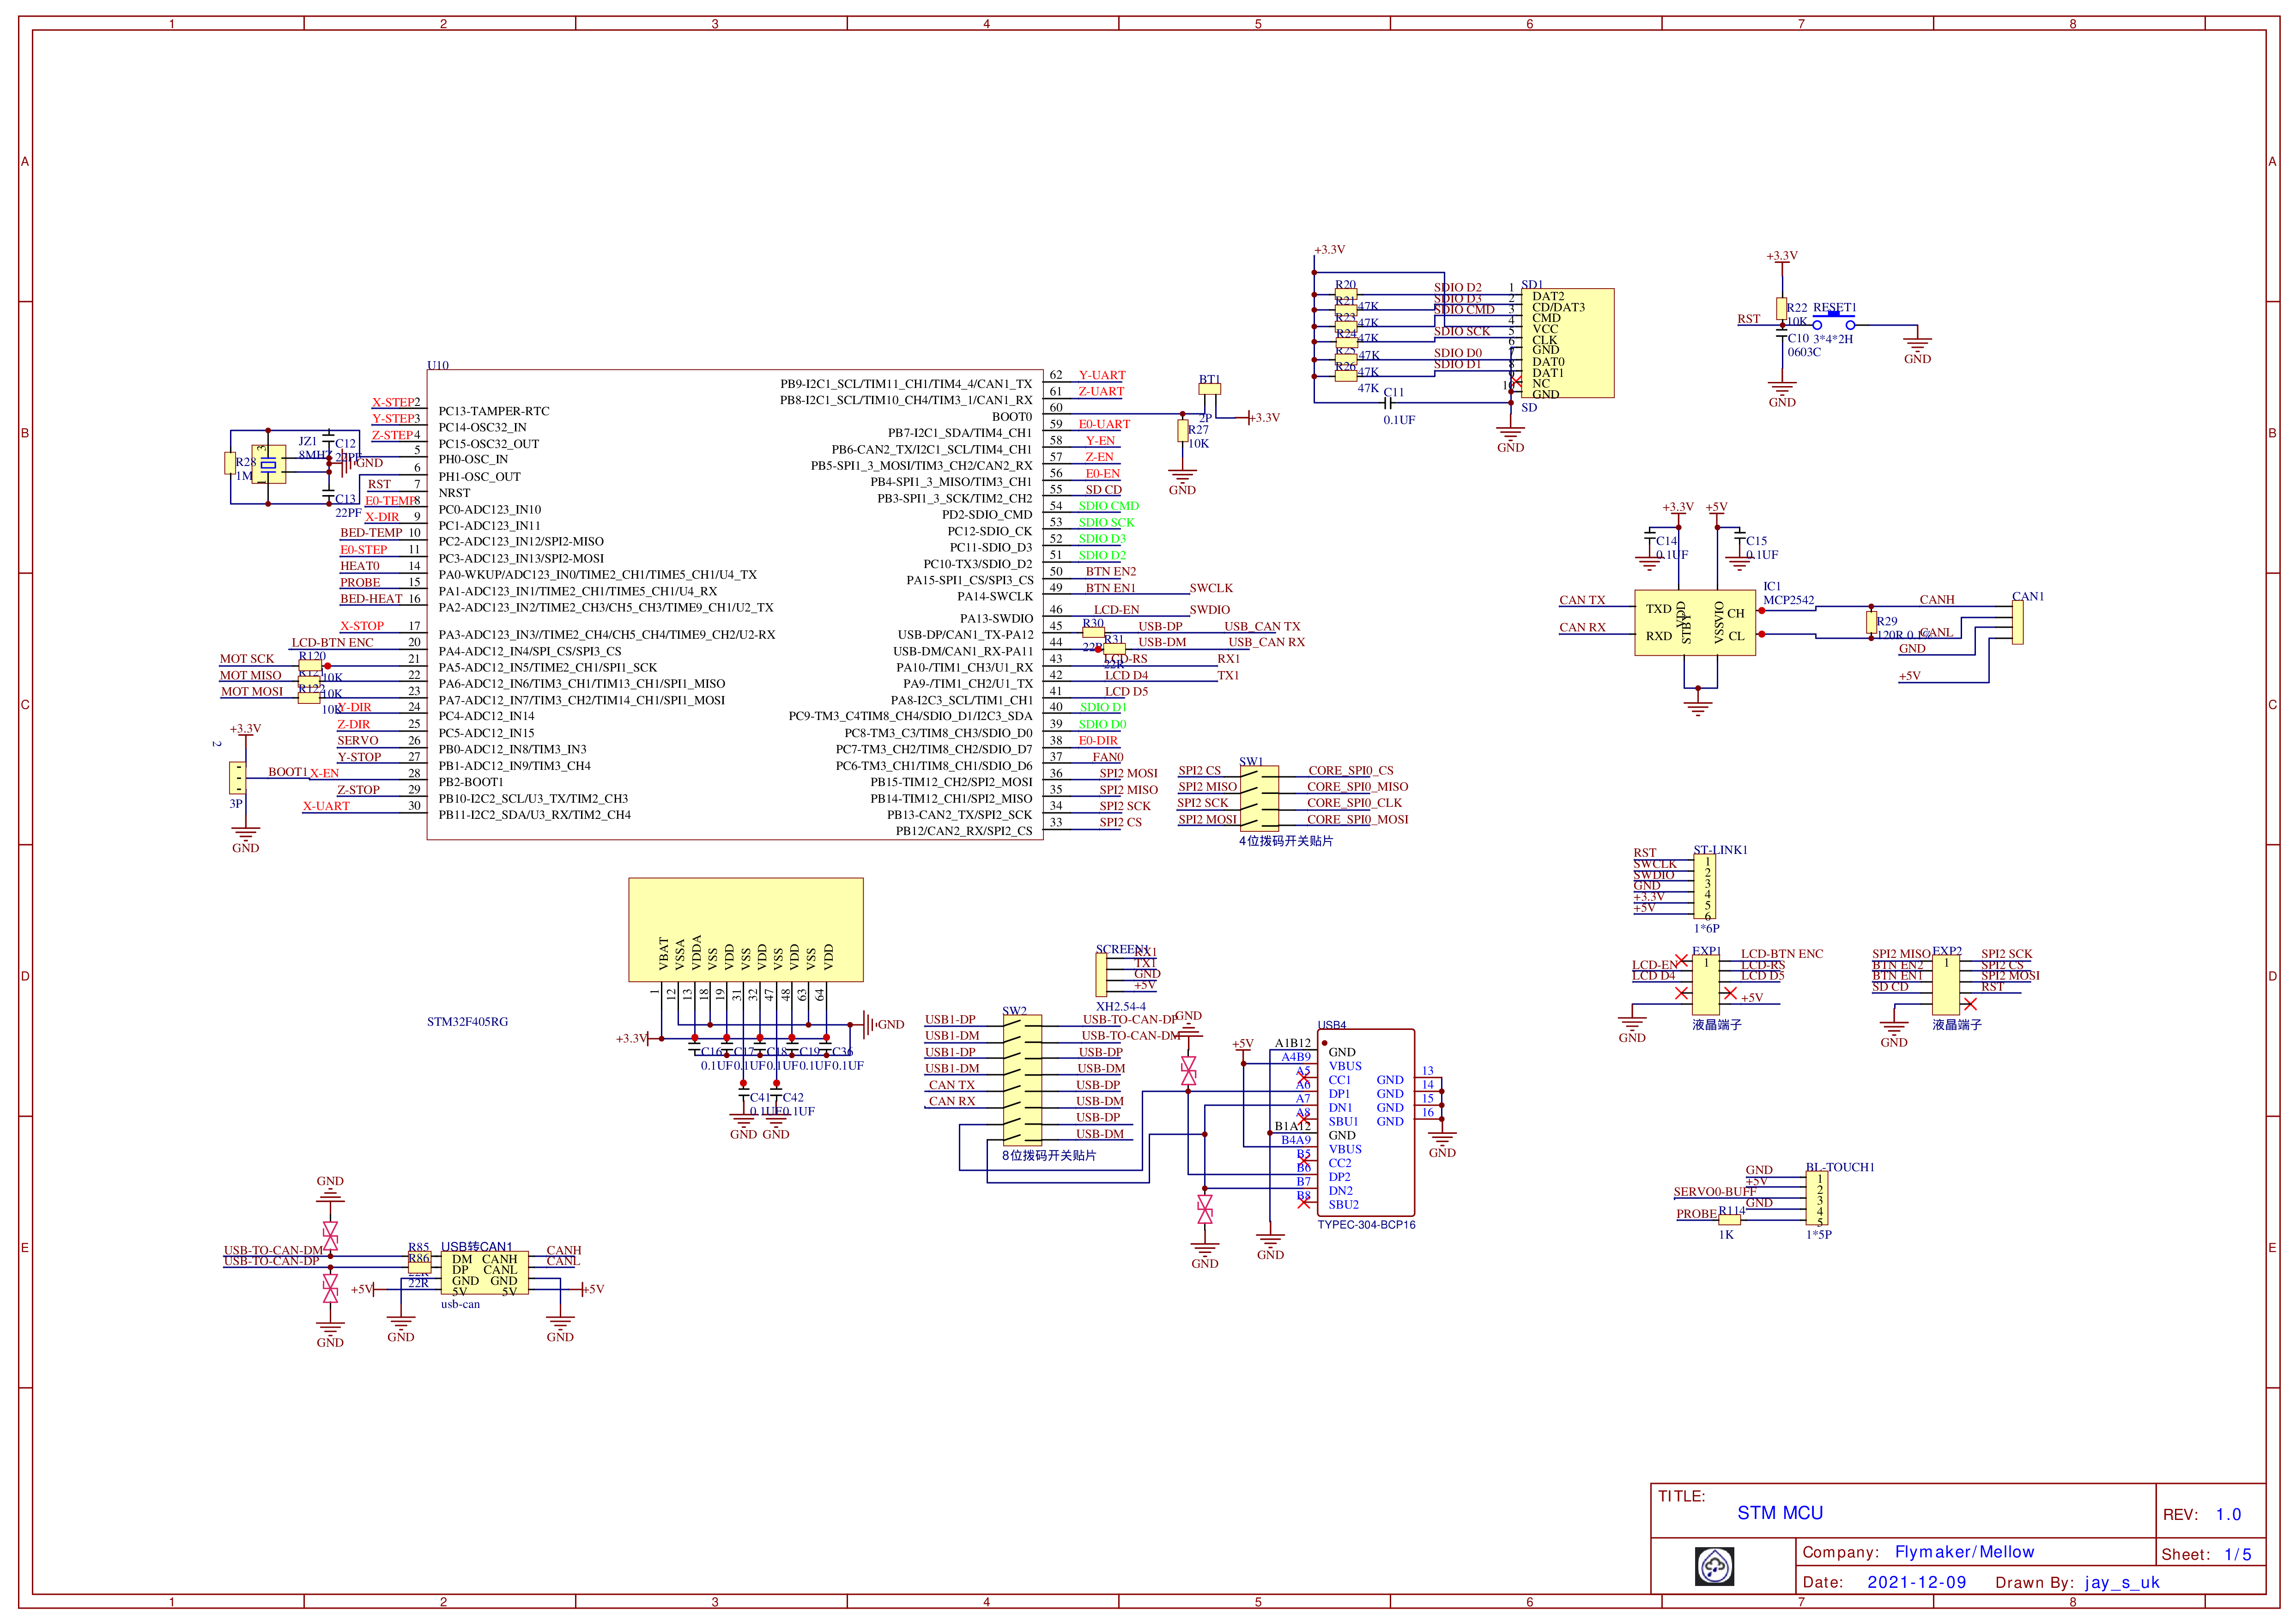Select the BL-TOUCH1 five-pin header
Screen dimensions: 2296x1622
[x=1817, y=1199]
